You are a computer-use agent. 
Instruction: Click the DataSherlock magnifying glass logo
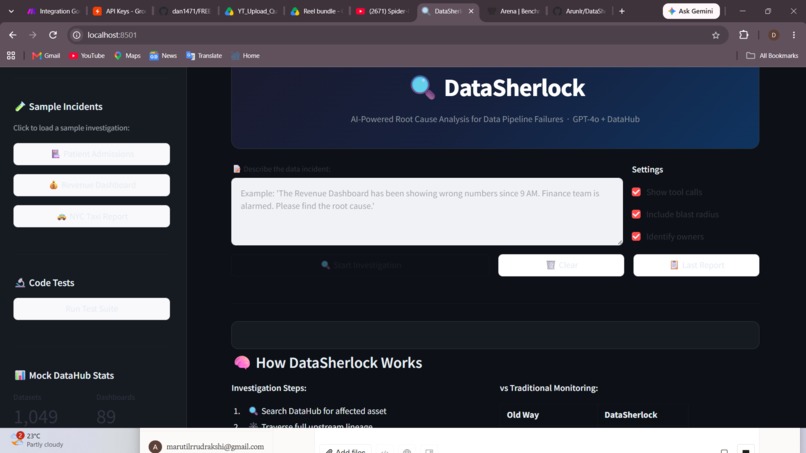423,87
